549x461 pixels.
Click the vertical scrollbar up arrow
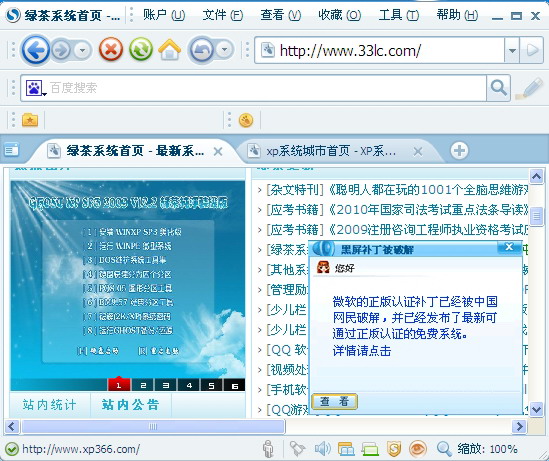(536, 176)
